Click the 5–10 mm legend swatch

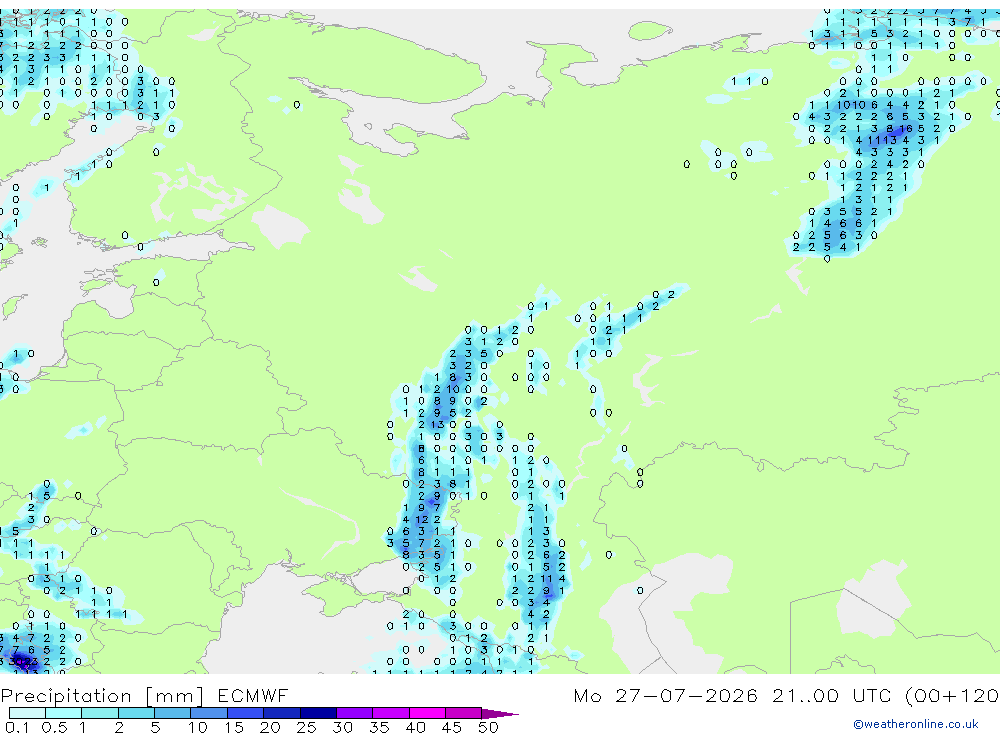click(173, 713)
